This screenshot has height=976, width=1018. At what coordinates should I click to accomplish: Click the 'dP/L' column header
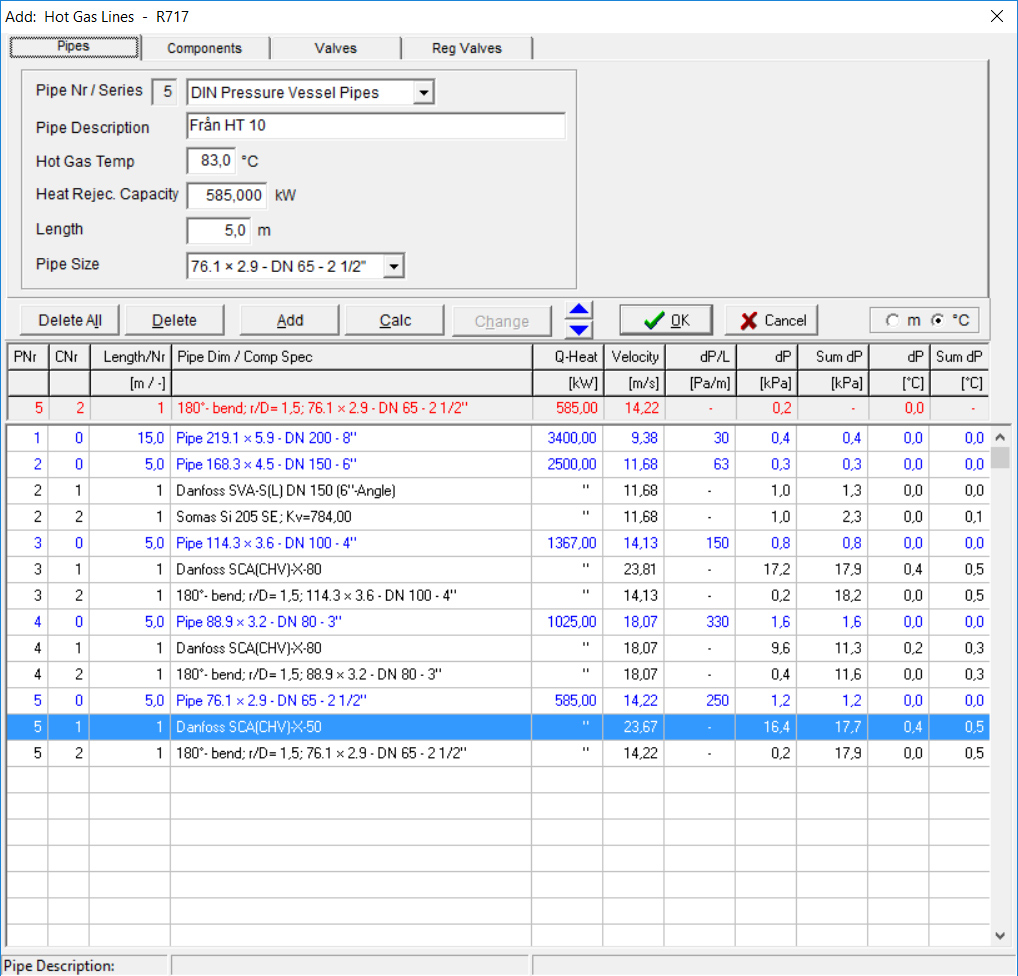pos(701,357)
